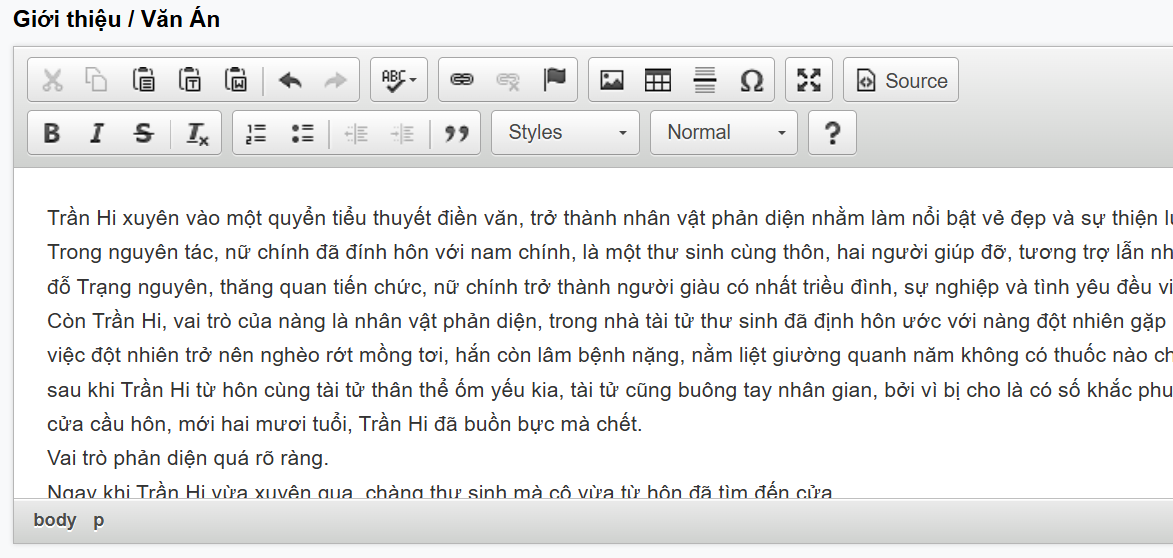Open the spell check ABC dropdown

tap(399, 80)
